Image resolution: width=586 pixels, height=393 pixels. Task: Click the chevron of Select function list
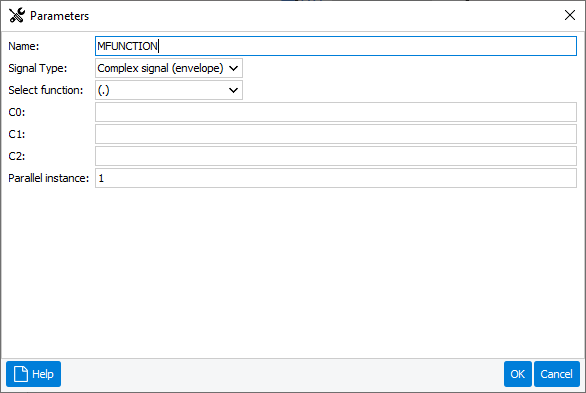pyautogui.click(x=233, y=90)
